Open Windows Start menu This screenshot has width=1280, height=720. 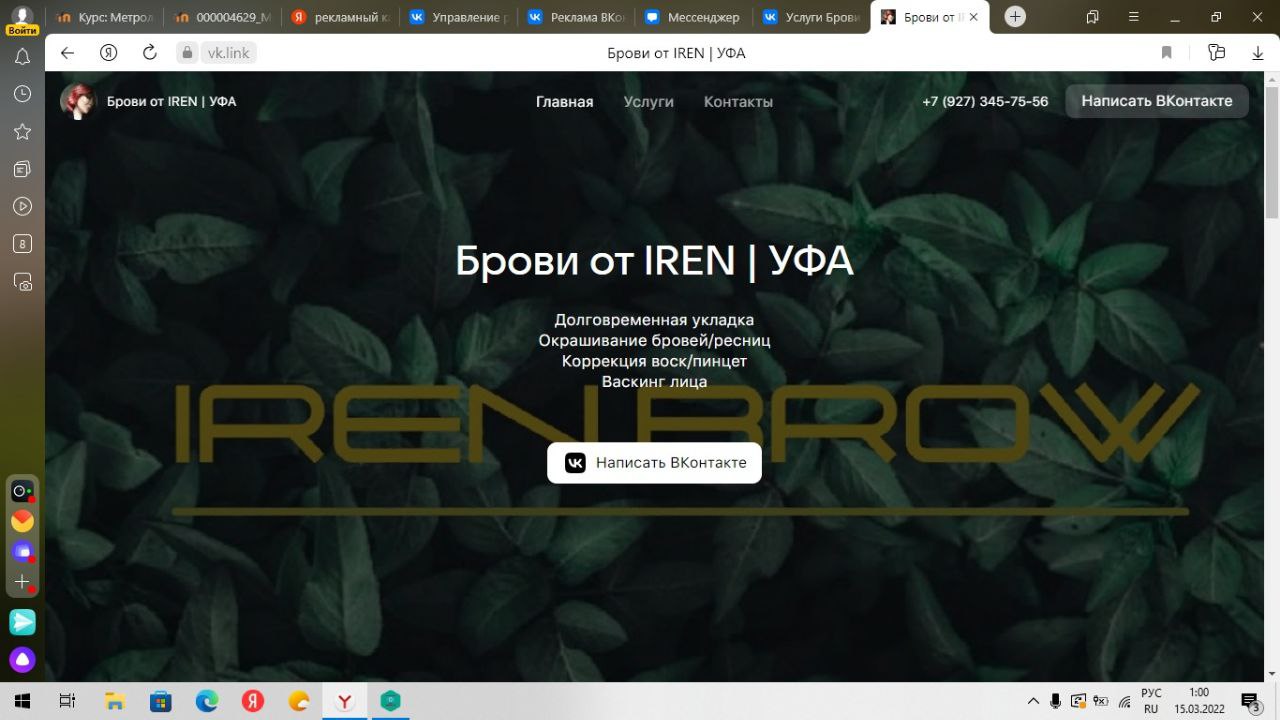22,702
